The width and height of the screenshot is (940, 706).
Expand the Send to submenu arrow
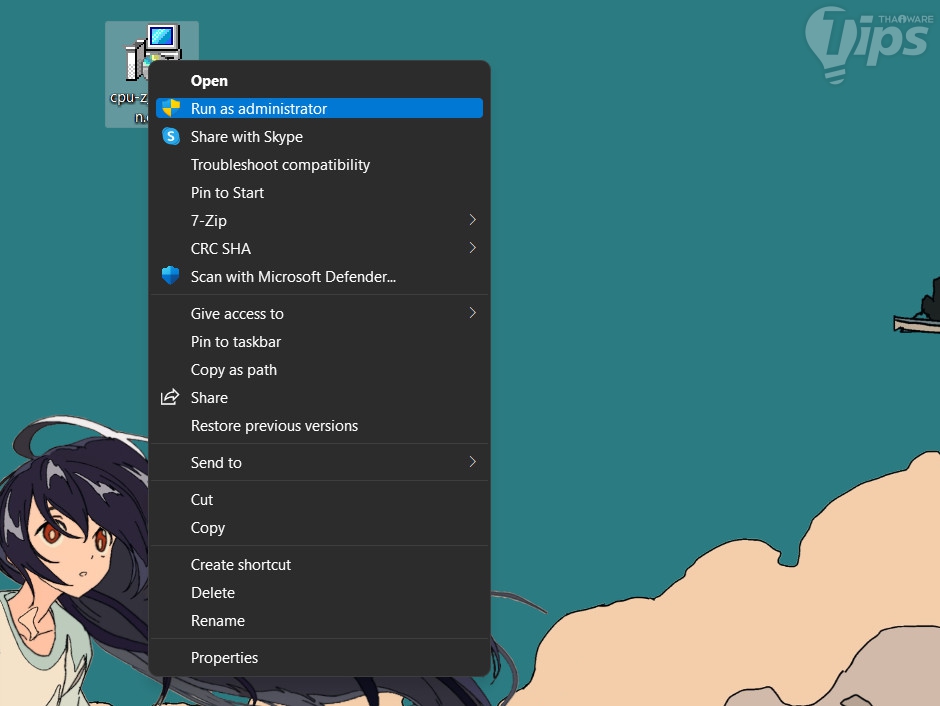pos(472,461)
